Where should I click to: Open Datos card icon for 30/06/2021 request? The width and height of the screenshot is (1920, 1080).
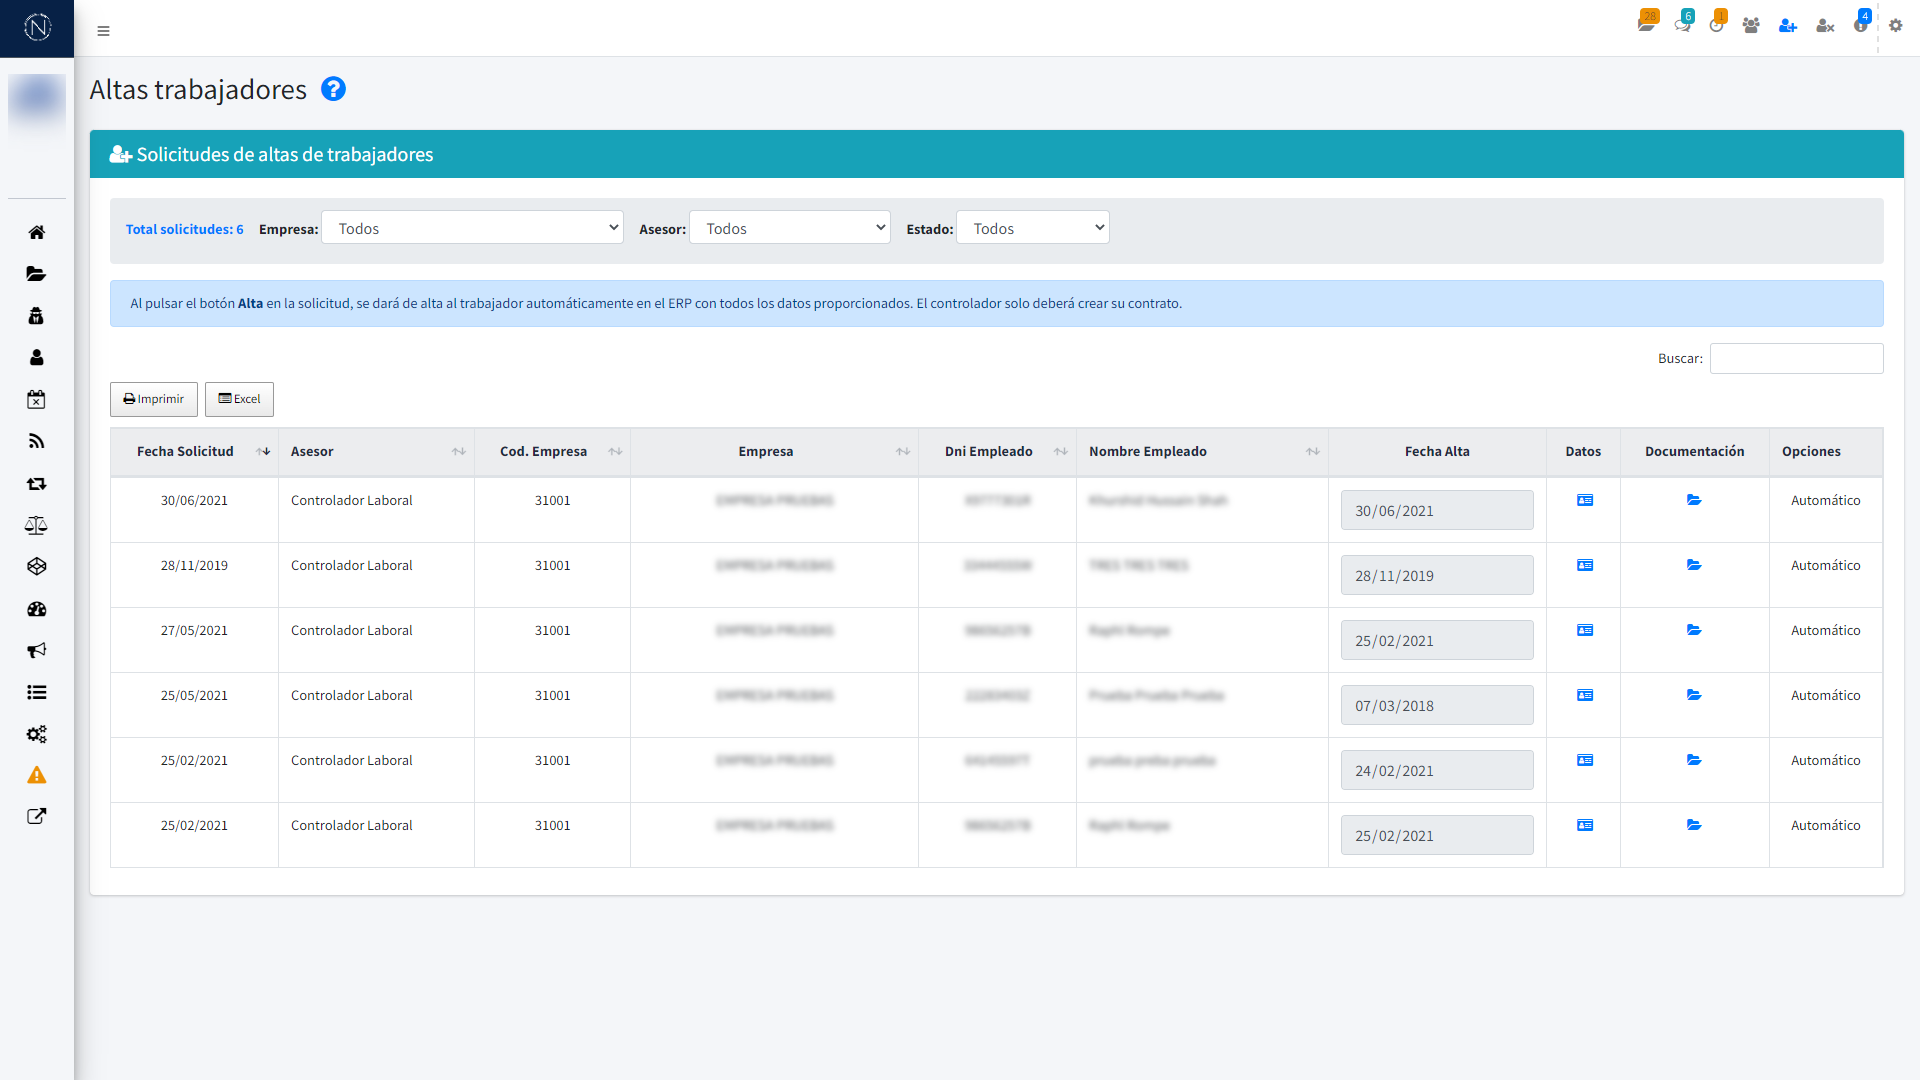coord(1585,500)
